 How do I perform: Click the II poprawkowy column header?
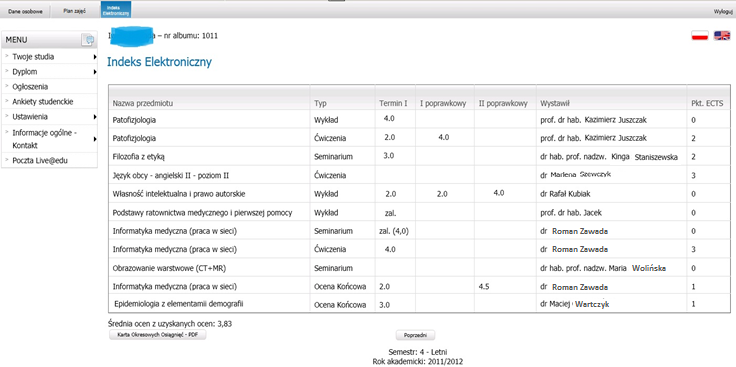tap(503, 104)
